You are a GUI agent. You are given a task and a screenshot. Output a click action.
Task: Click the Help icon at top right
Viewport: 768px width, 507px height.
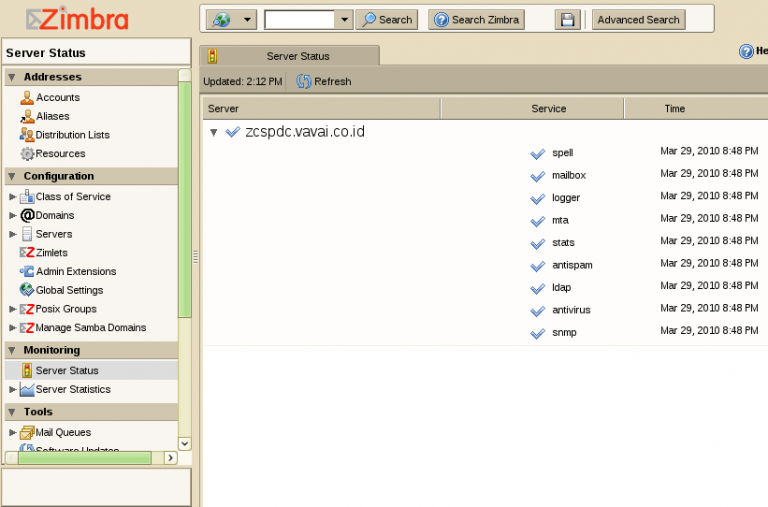point(746,52)
